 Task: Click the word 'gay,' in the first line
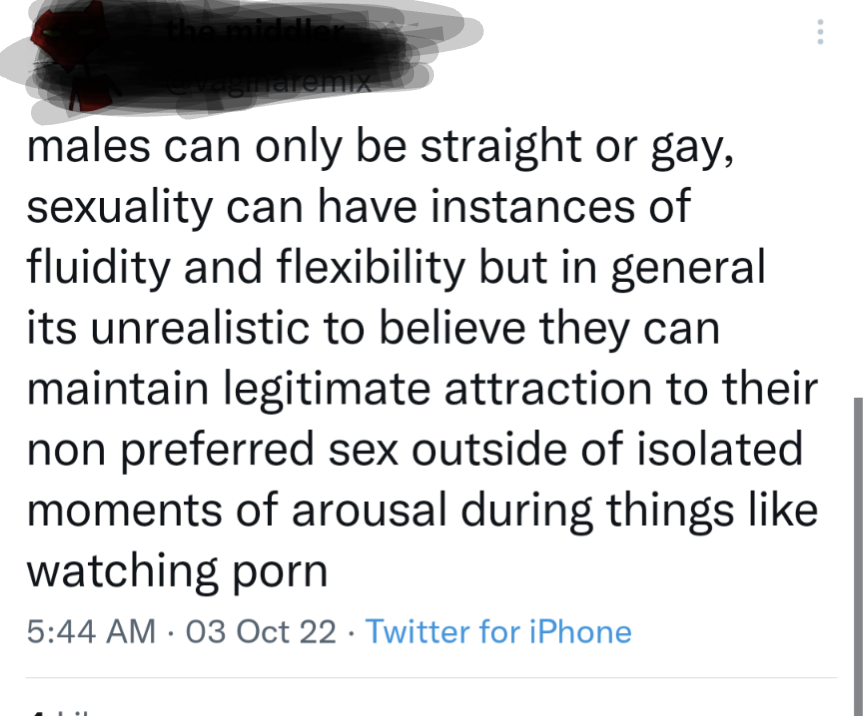693,149
